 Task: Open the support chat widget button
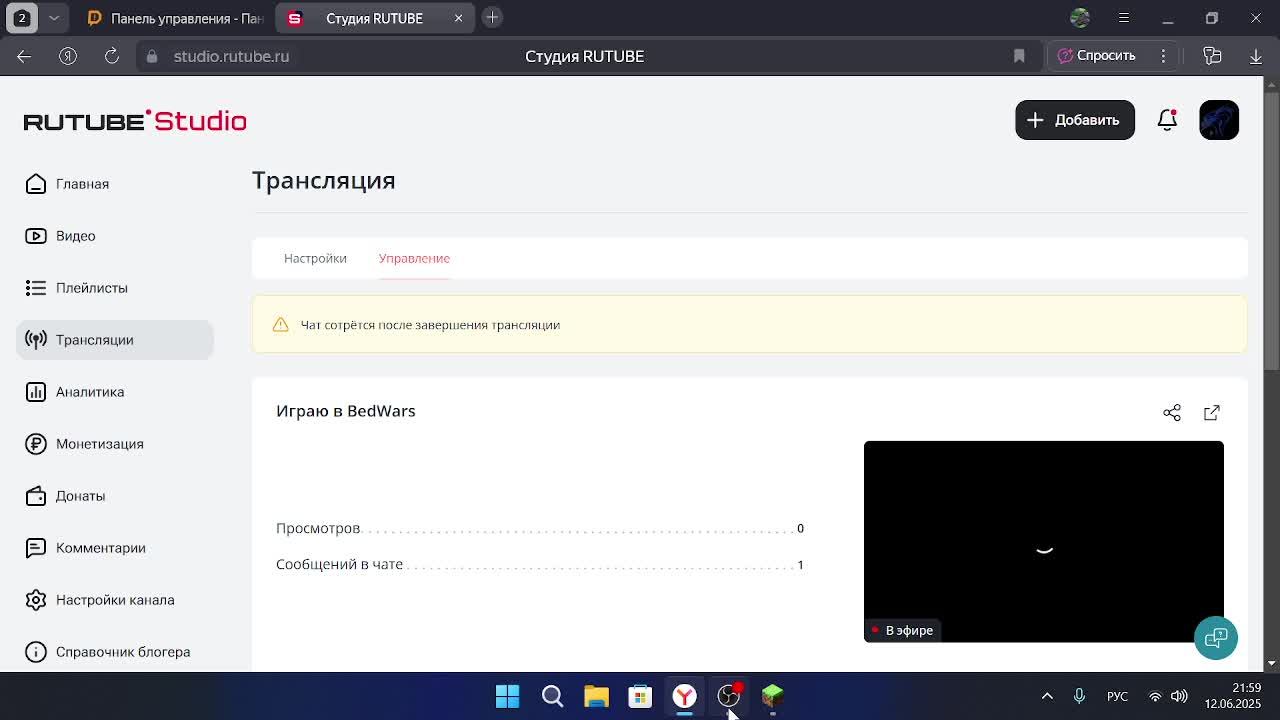coord(1216,638)
